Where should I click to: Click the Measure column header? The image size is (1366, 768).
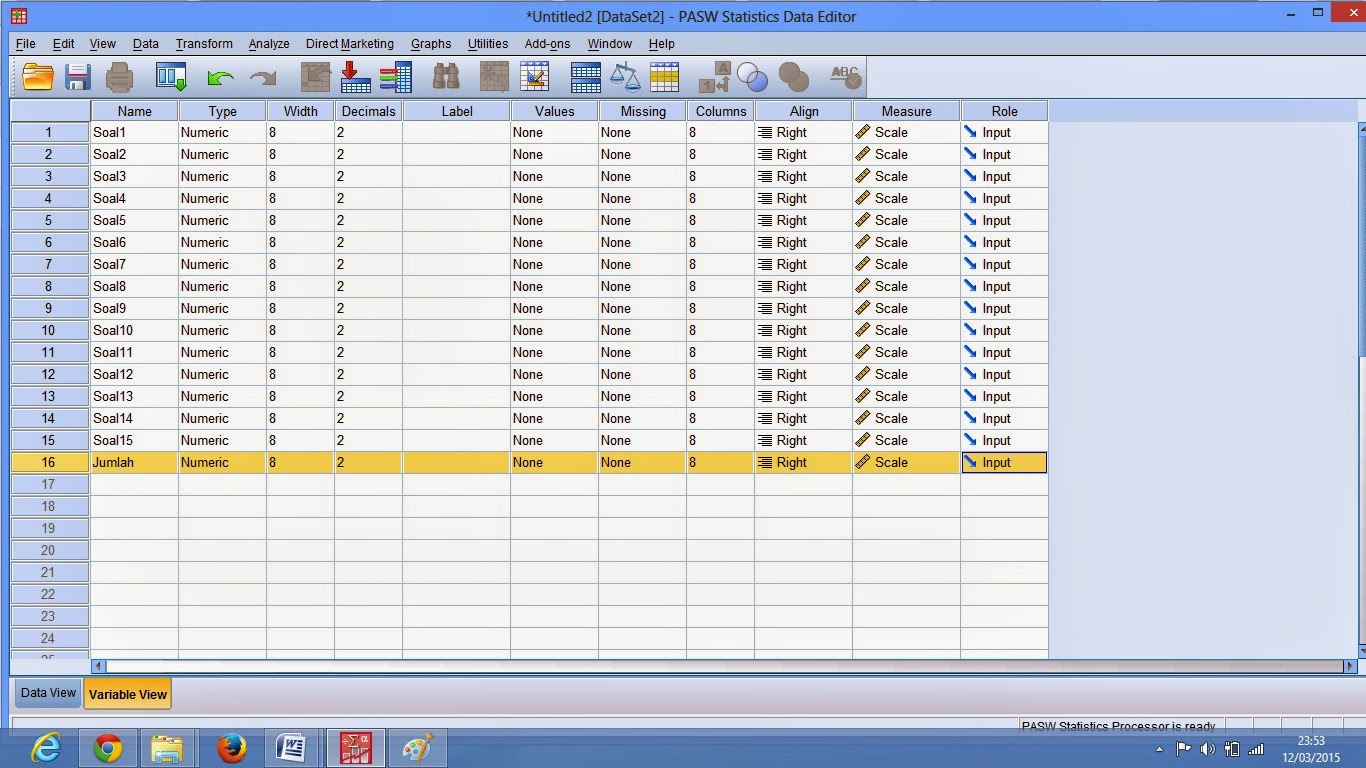point(906,111)
